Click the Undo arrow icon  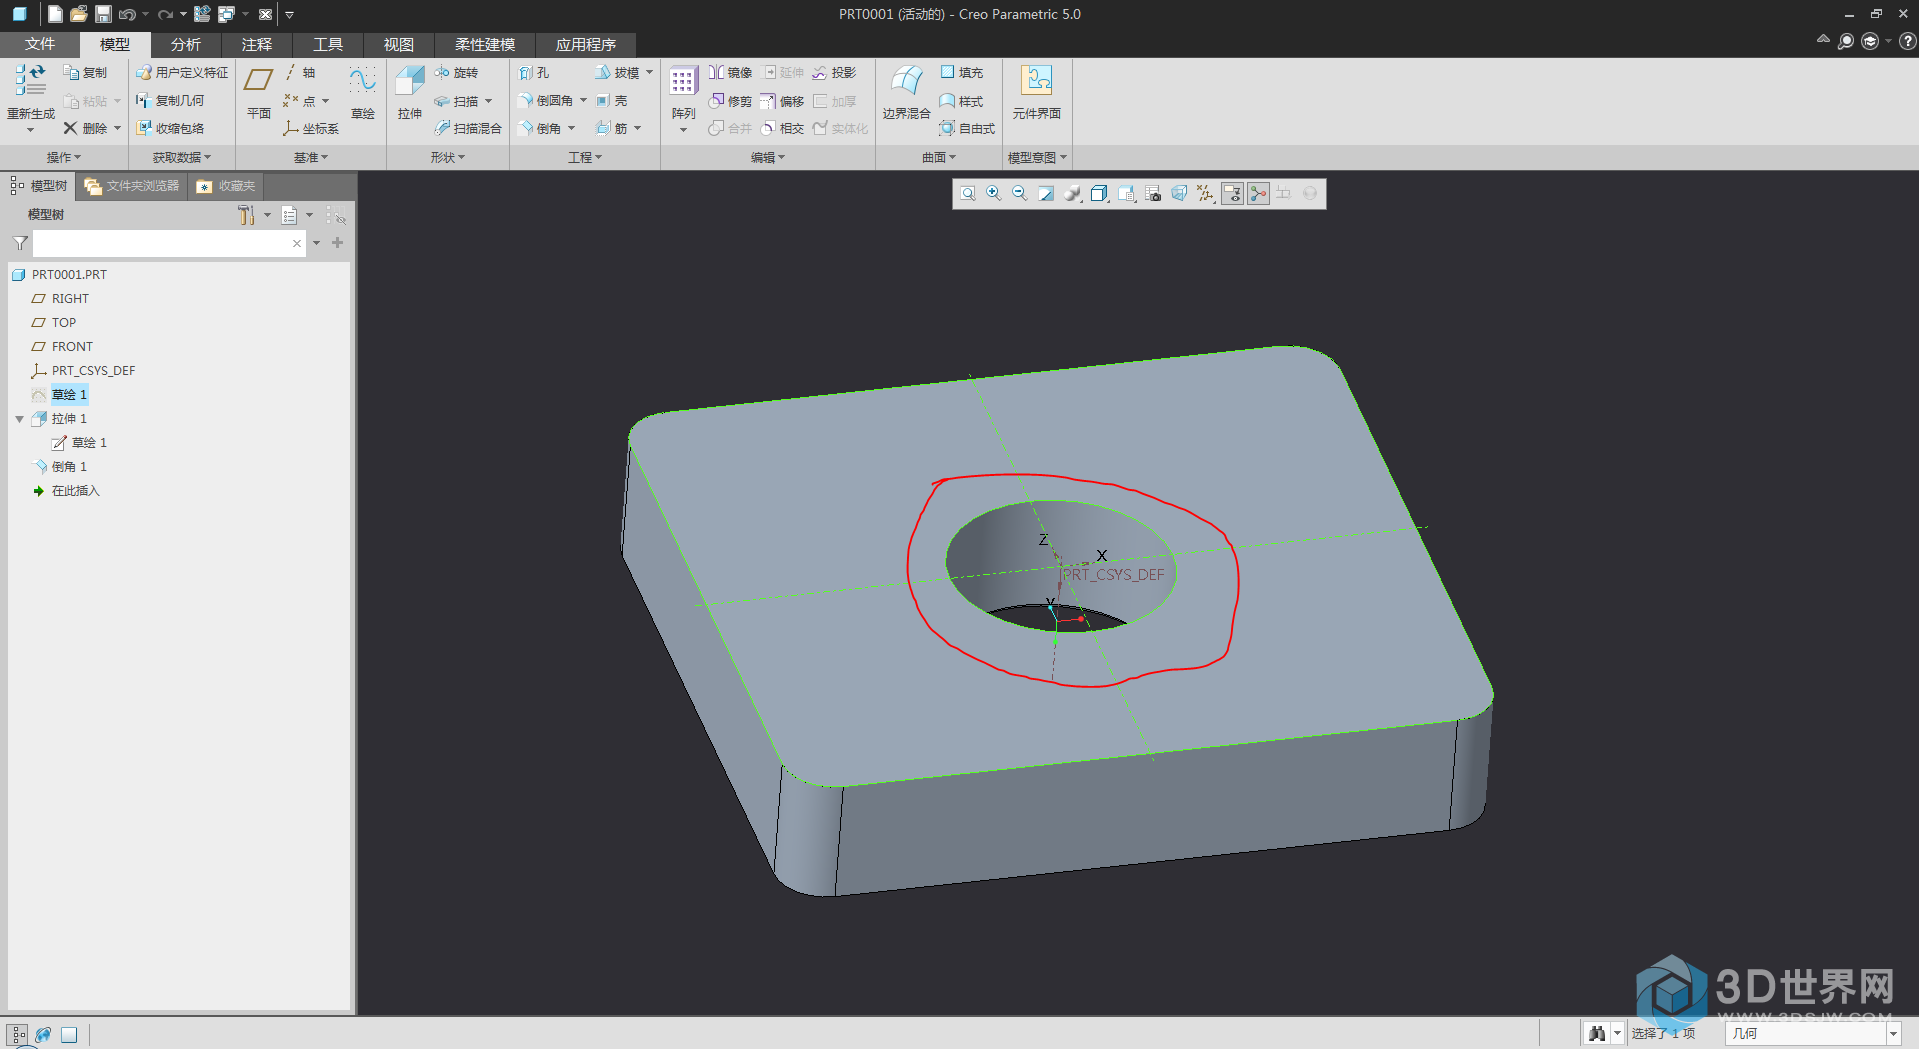point(127,14)
